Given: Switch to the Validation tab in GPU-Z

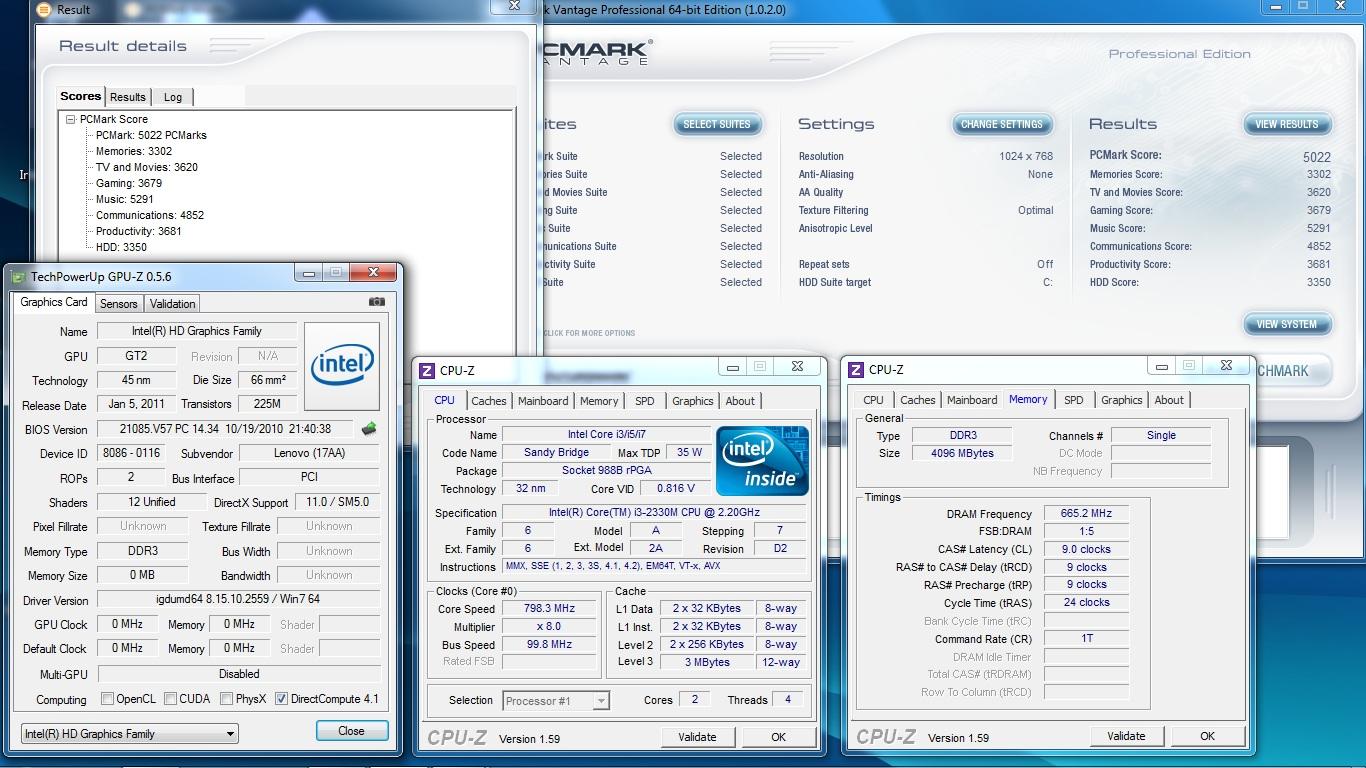Looking at the screenshot, I should tap(172, 304).
